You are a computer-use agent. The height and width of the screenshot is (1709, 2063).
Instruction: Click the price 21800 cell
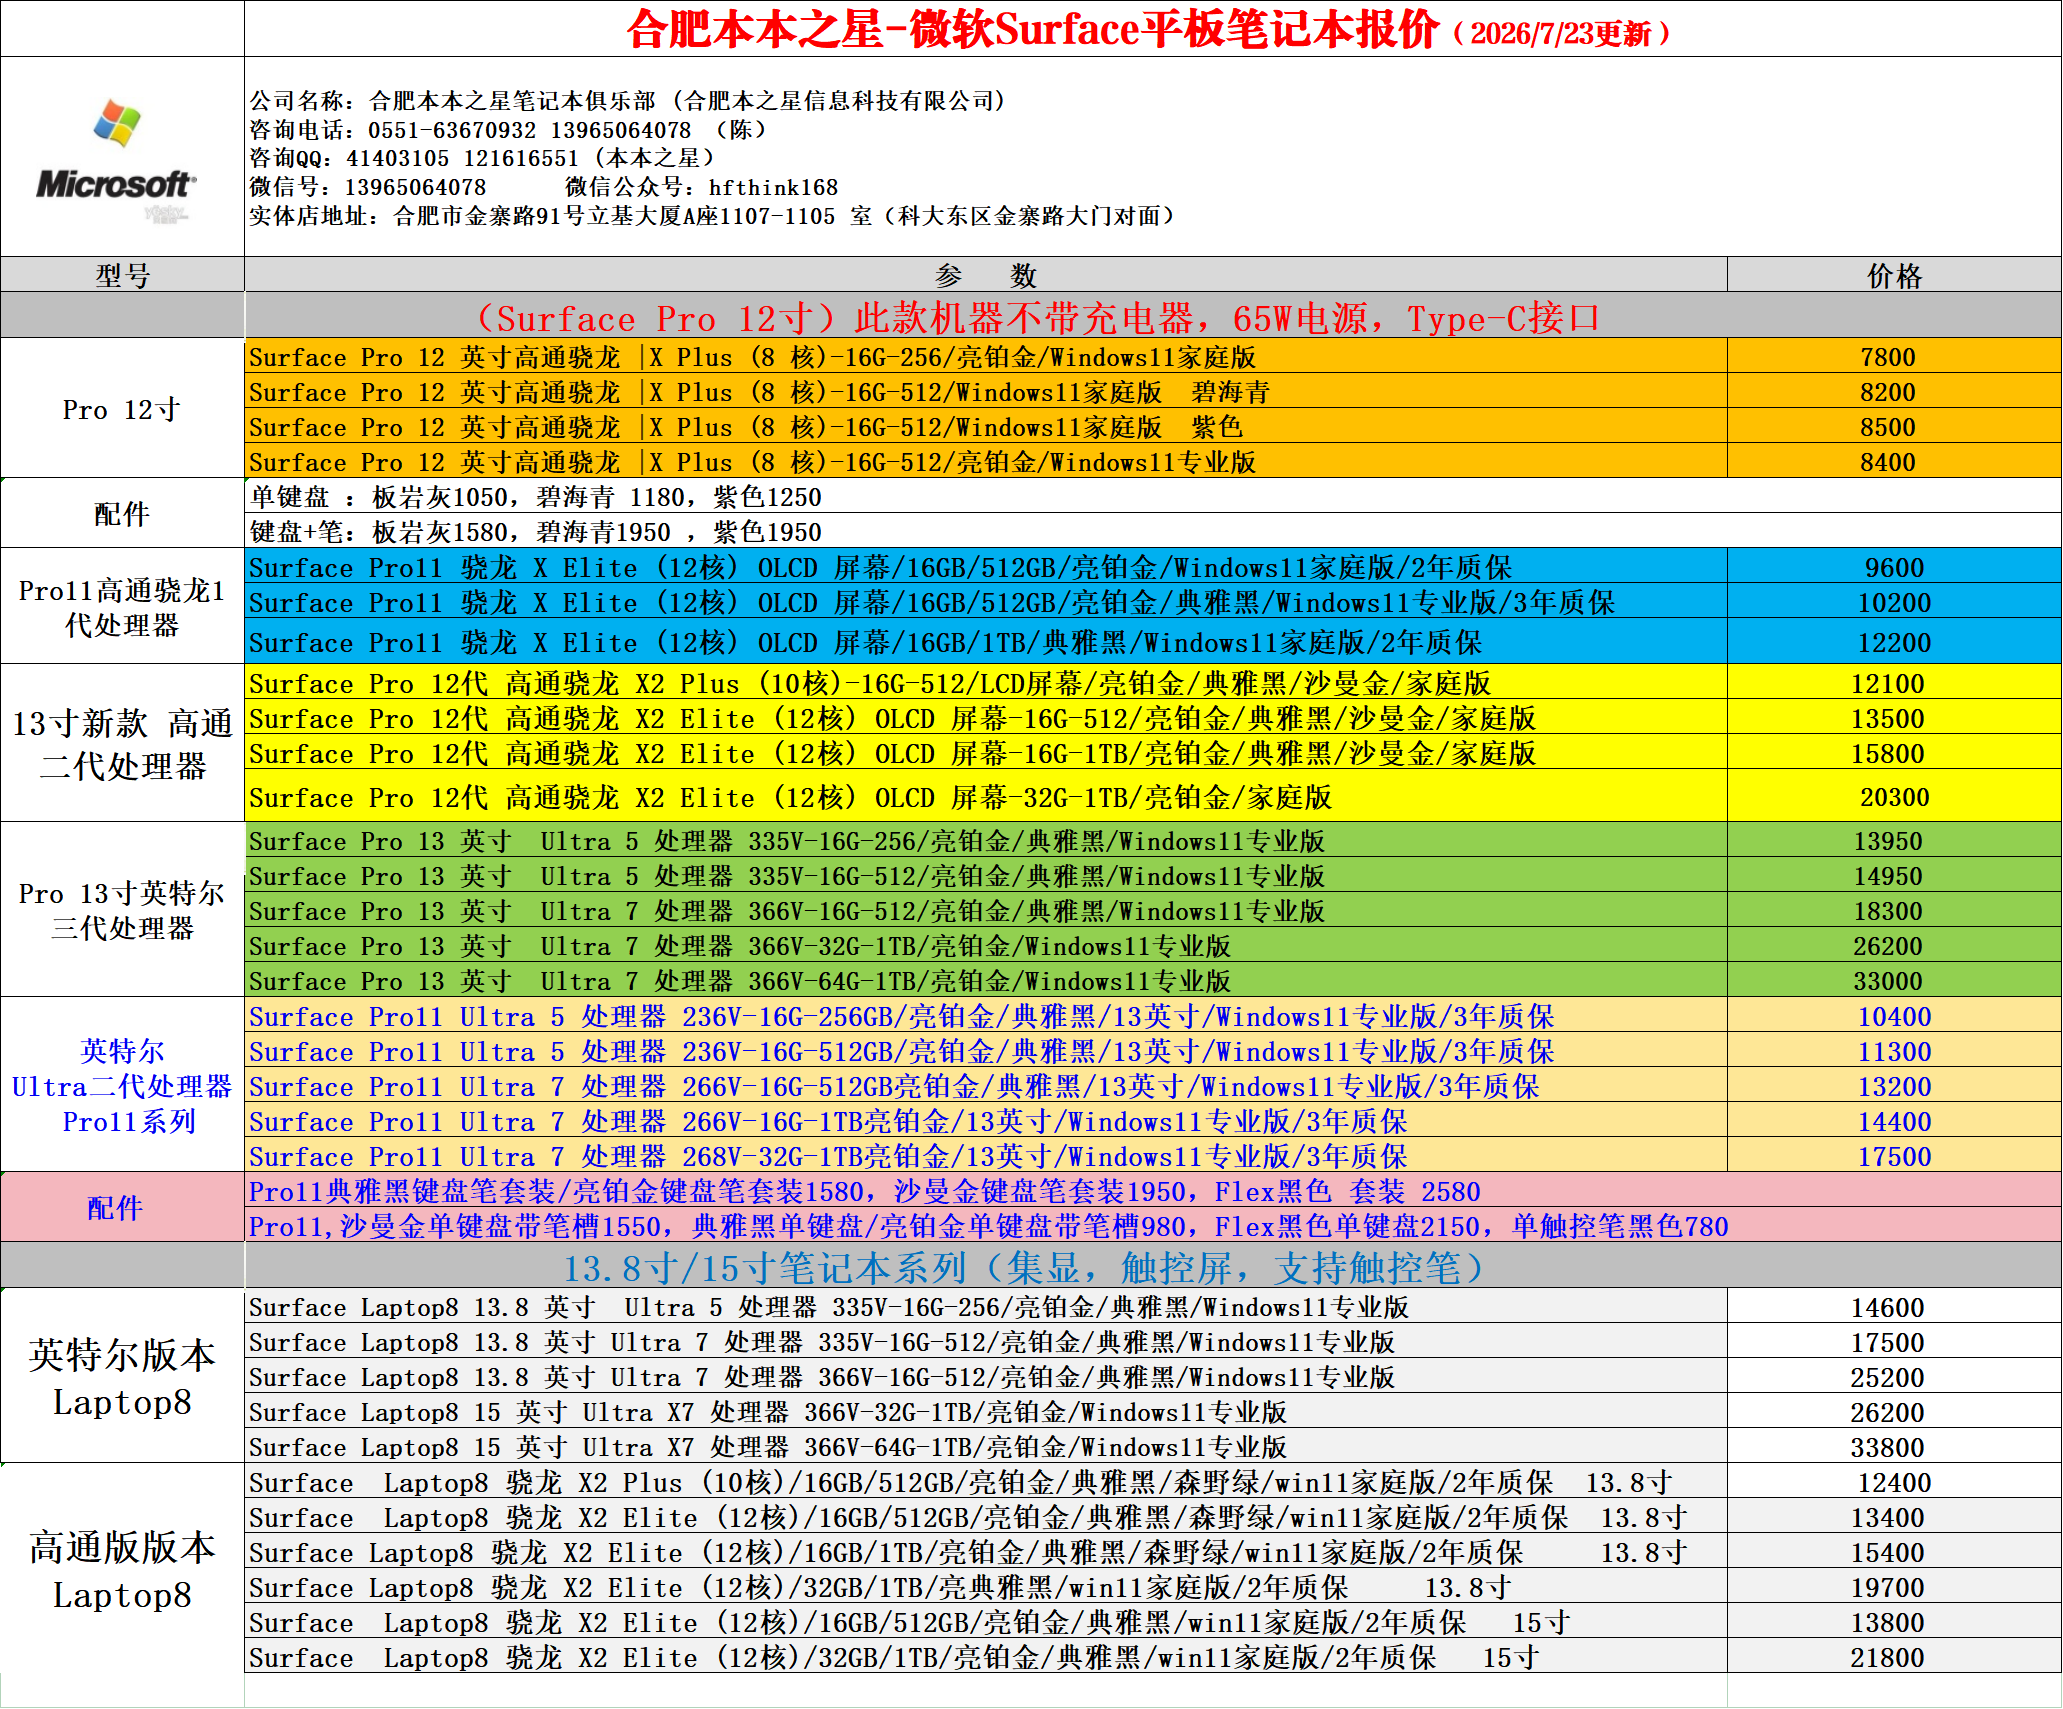coord(1894,1657)
